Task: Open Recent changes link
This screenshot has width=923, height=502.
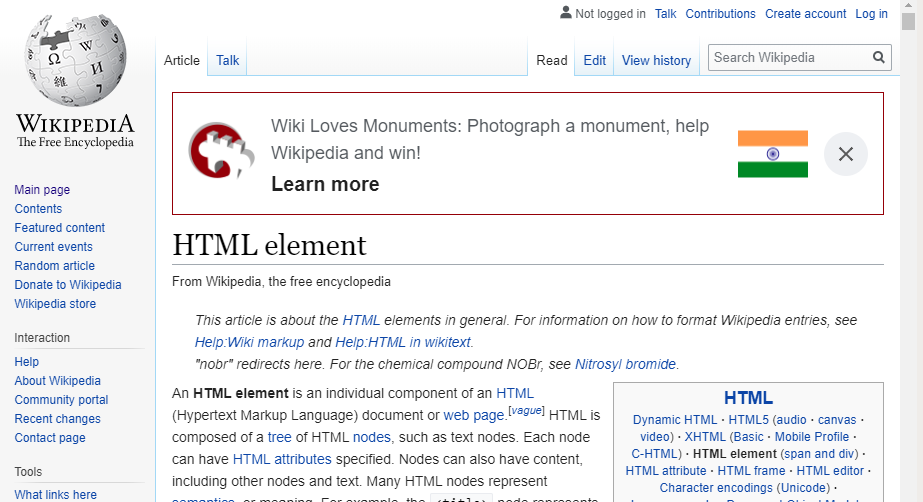Action: tap(57, 418)
